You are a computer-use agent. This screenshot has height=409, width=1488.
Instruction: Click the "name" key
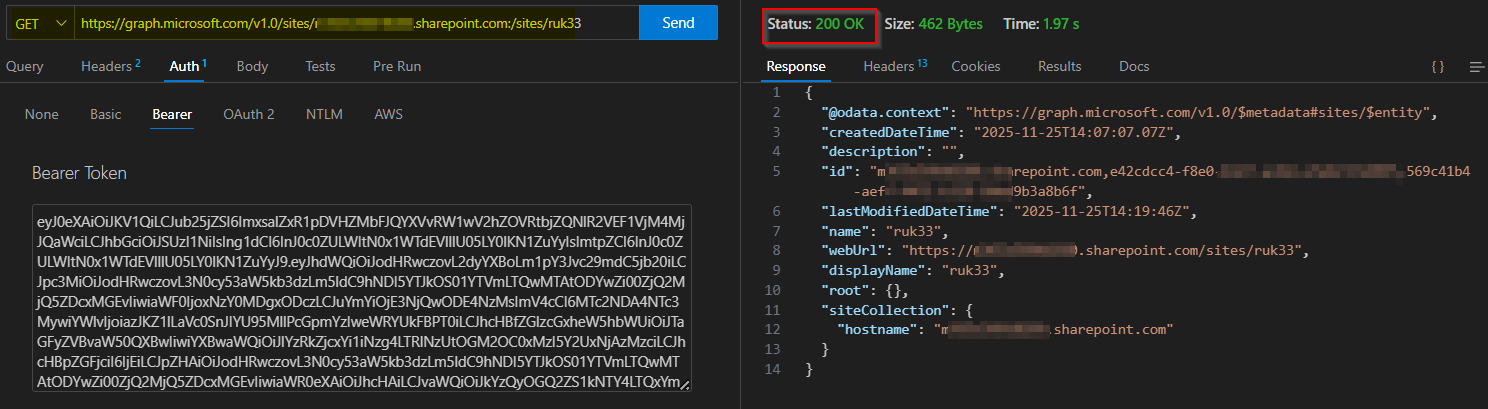(844, 231)
